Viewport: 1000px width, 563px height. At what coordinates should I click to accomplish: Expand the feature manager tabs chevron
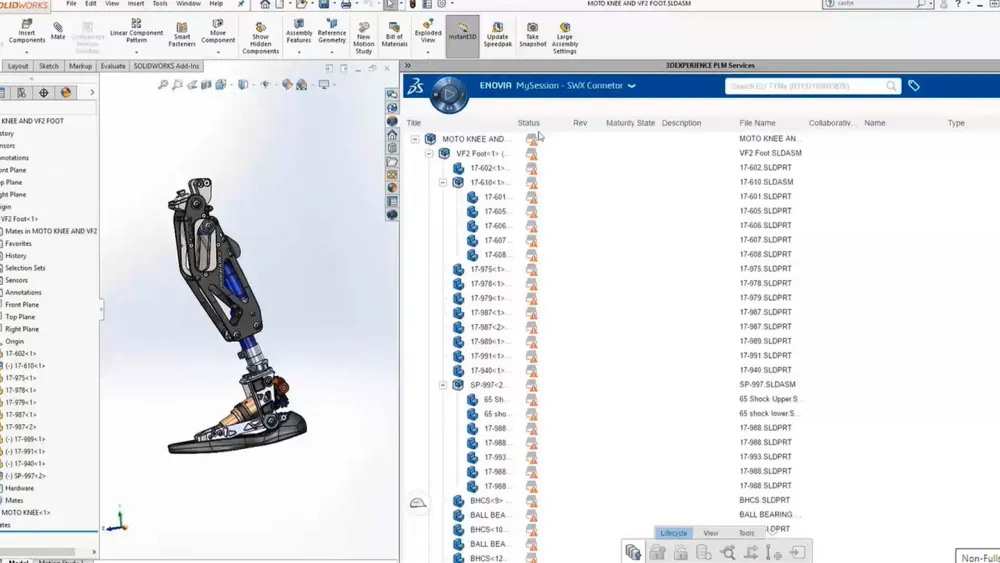92,92
